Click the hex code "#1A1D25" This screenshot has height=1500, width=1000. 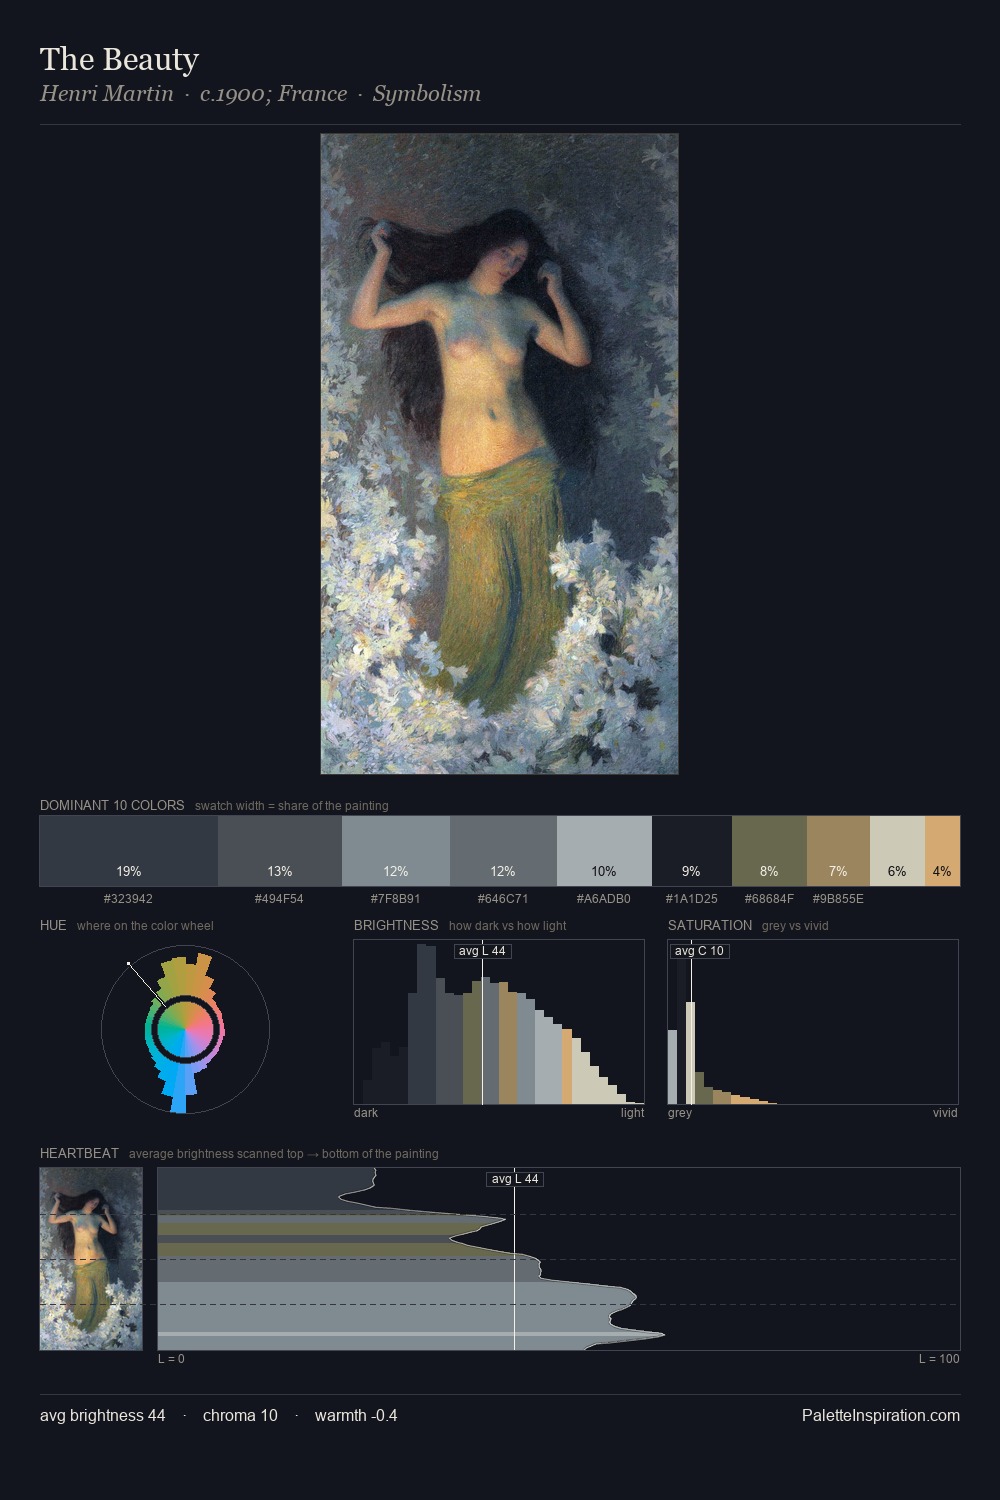pyautogui.click(x=692, y=899)
